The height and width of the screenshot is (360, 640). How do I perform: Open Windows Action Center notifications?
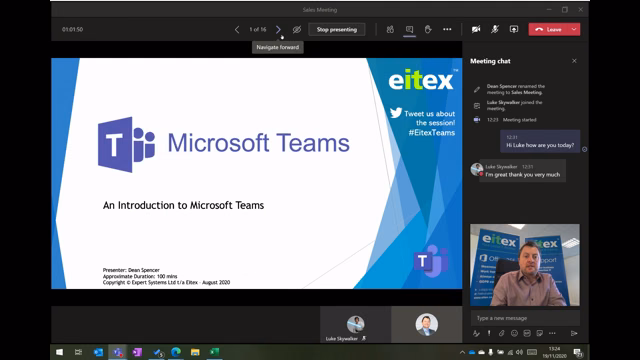578,352
